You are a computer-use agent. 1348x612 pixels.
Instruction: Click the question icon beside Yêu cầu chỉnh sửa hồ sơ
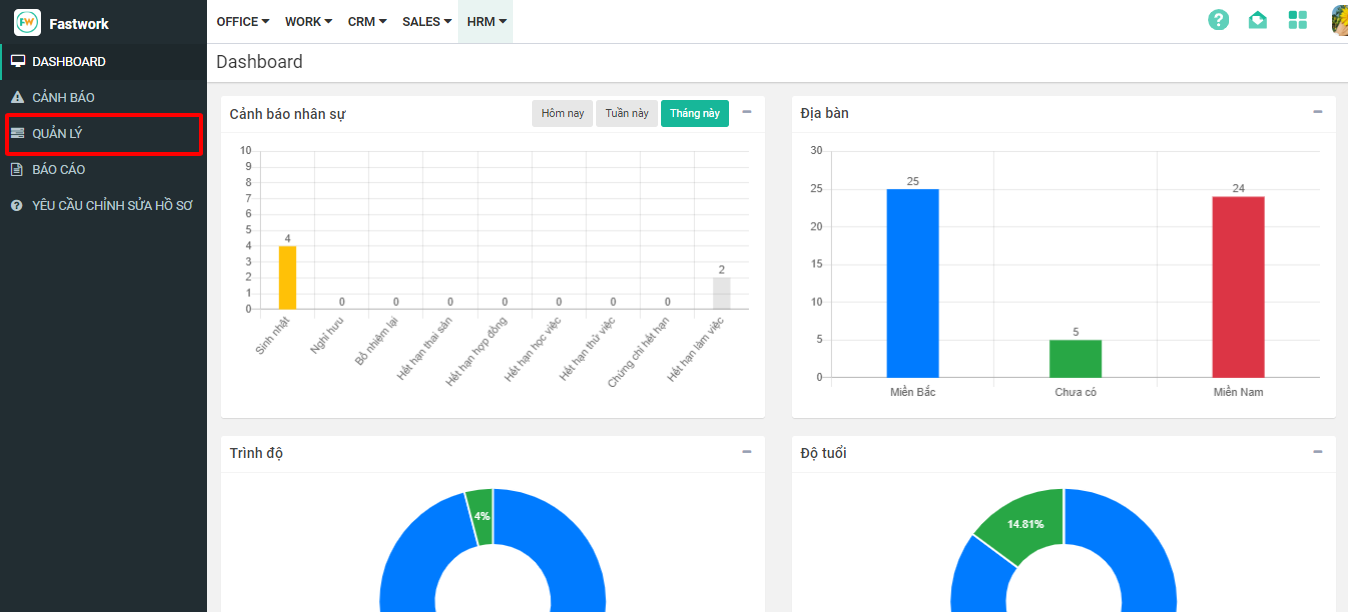click(x=17, y=206)
